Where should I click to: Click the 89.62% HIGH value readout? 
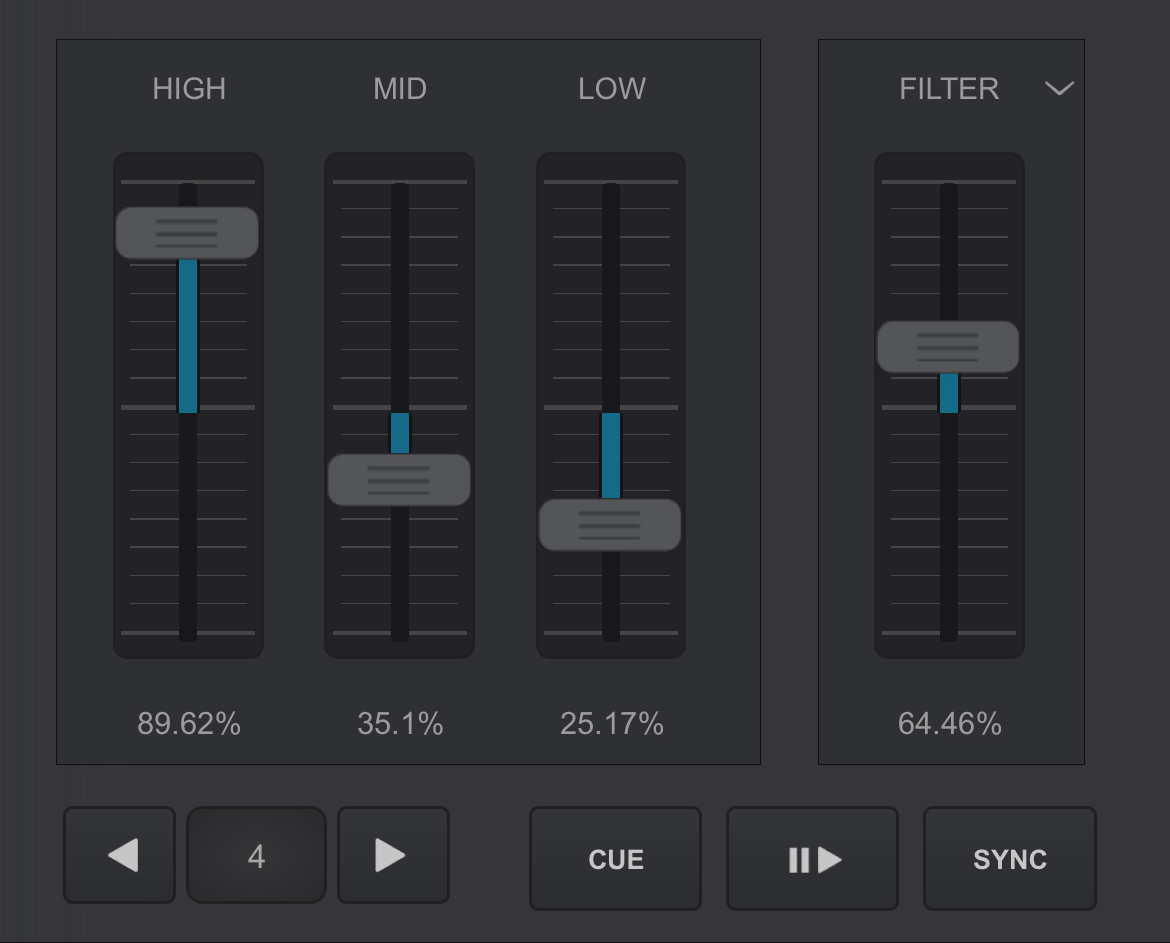pos(189,724)
